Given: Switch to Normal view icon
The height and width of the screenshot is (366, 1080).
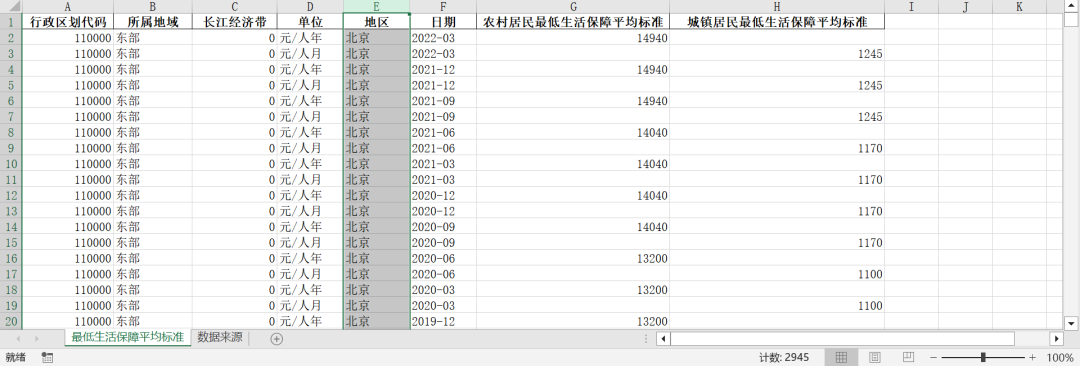Looking at the screenshot, I should click(840, 357).
